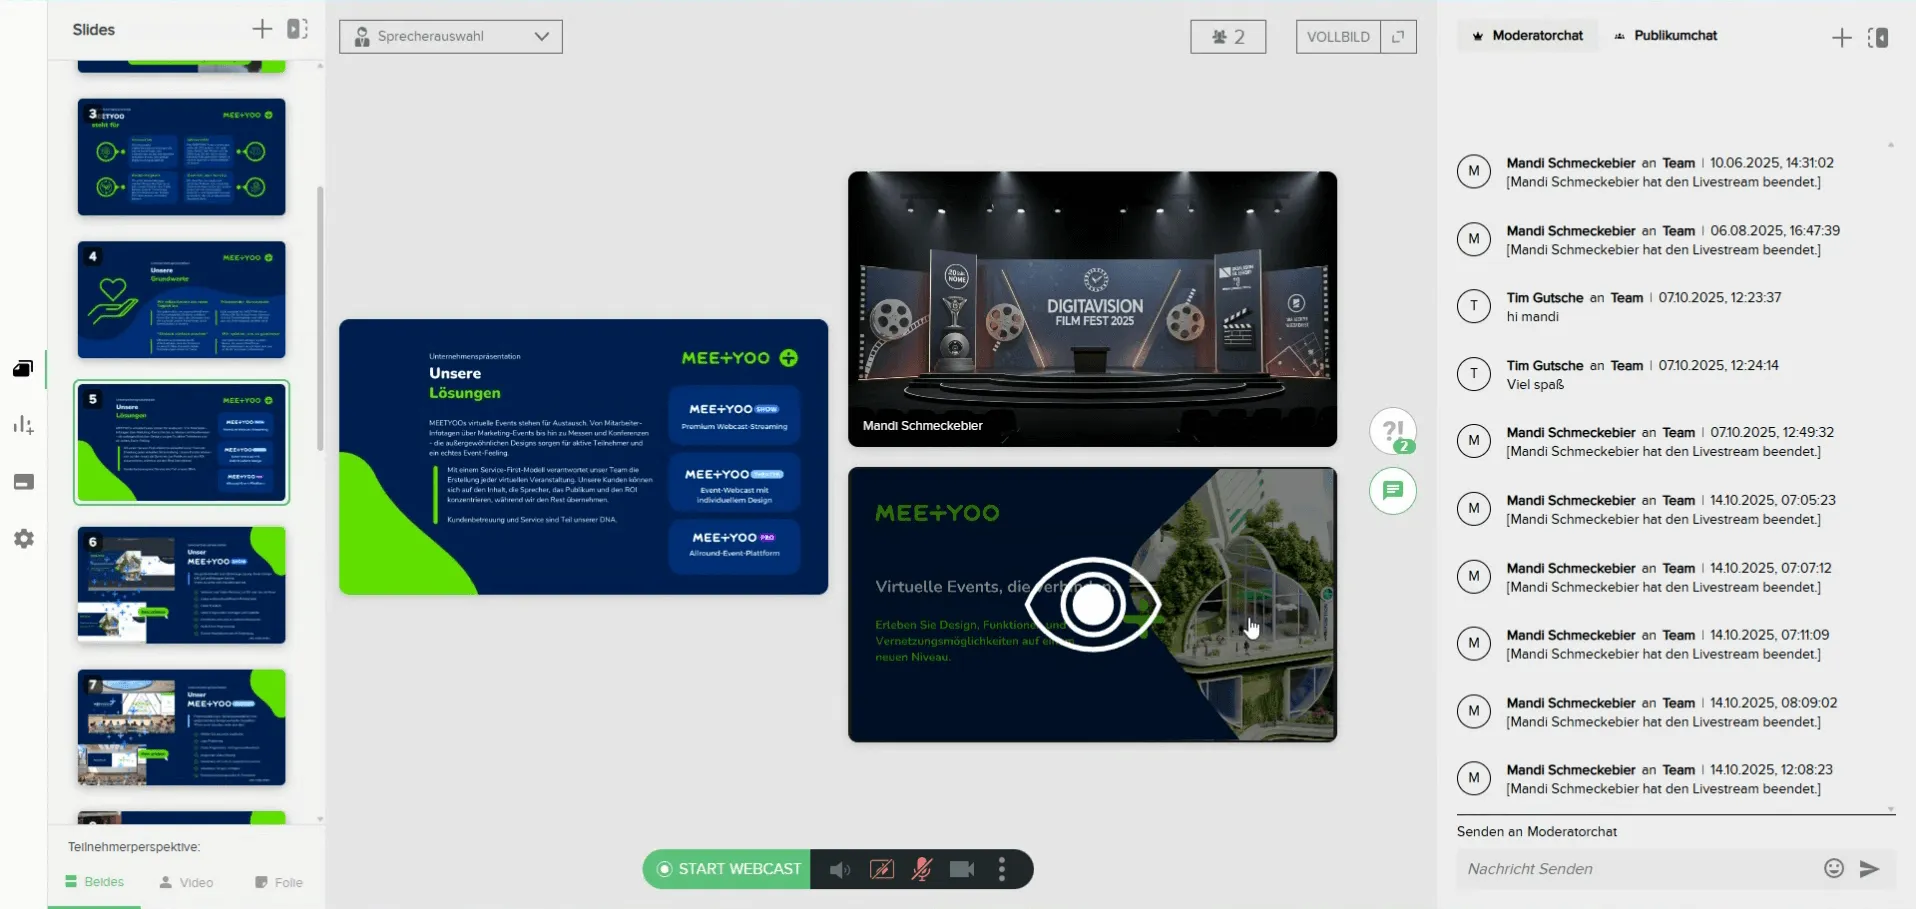
Task: Open more webcast options via three-dot menu
Action: point(1001,869)
